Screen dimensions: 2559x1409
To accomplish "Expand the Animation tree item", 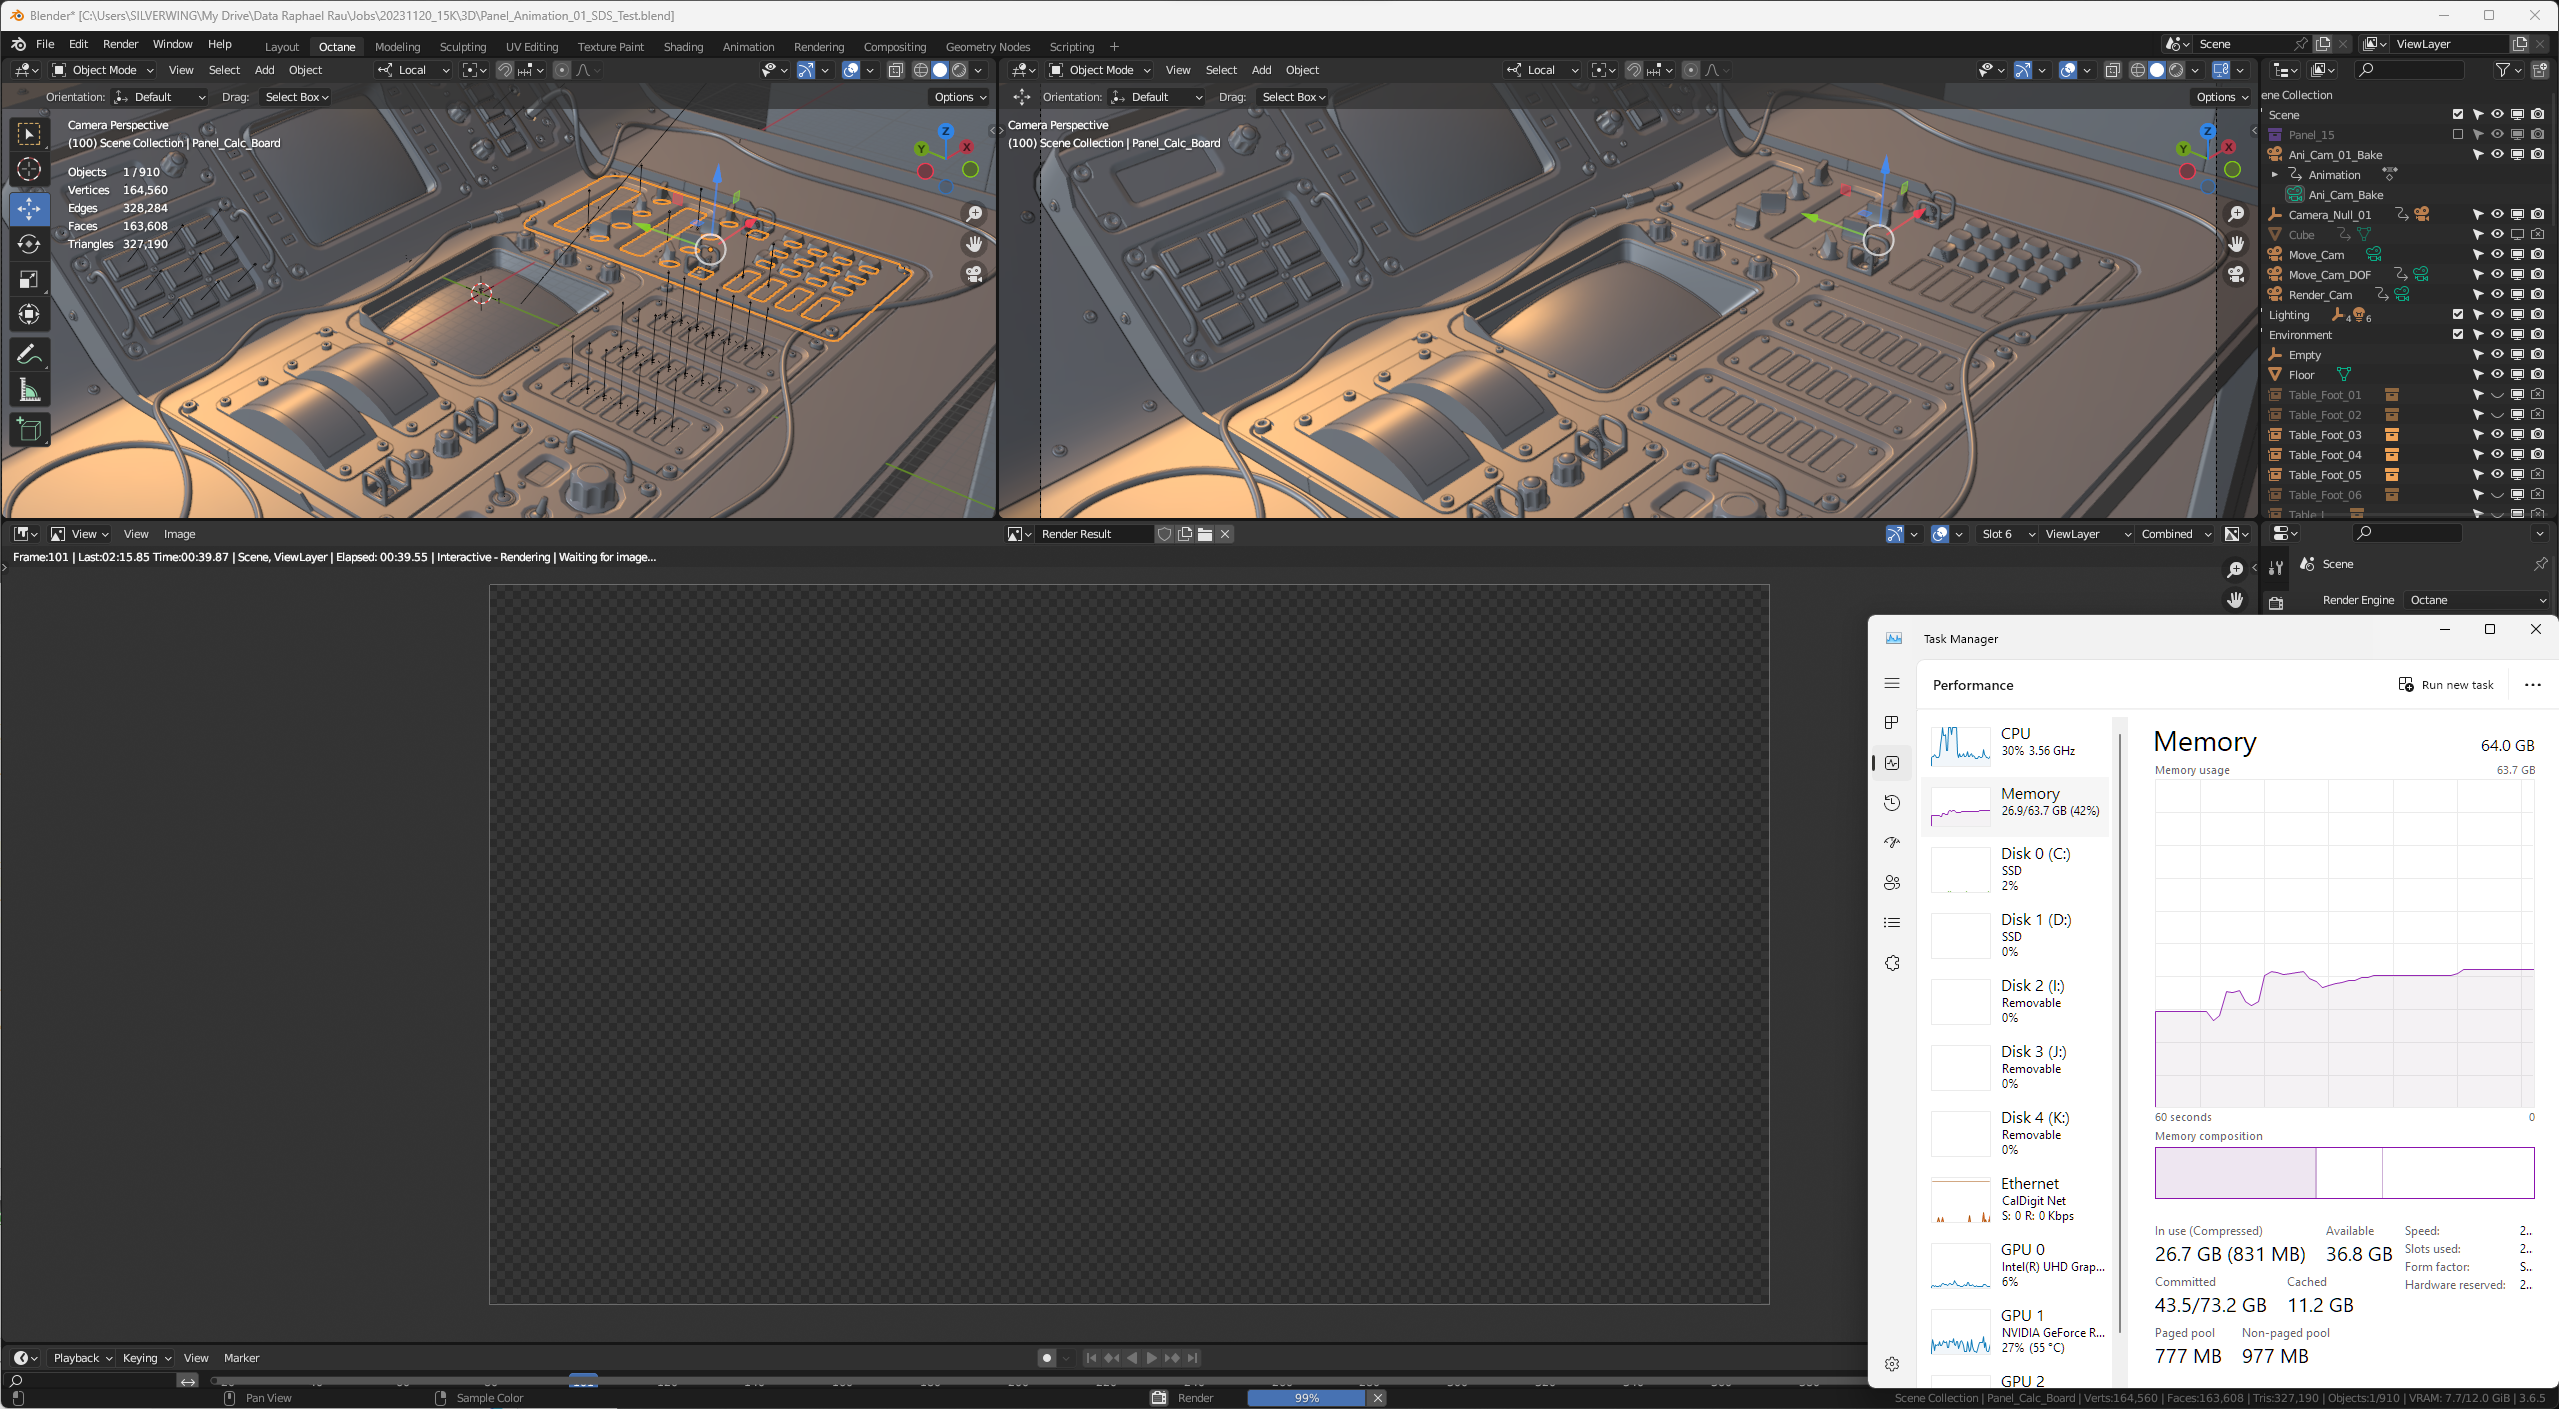I will (x=2275, y=175).
